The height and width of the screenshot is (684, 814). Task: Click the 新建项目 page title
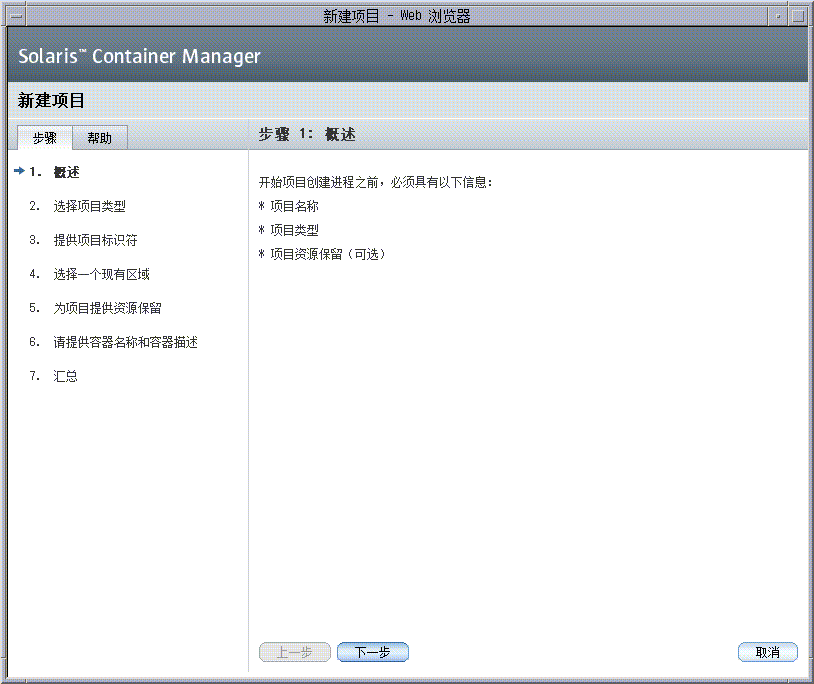(x=51, y=100)
